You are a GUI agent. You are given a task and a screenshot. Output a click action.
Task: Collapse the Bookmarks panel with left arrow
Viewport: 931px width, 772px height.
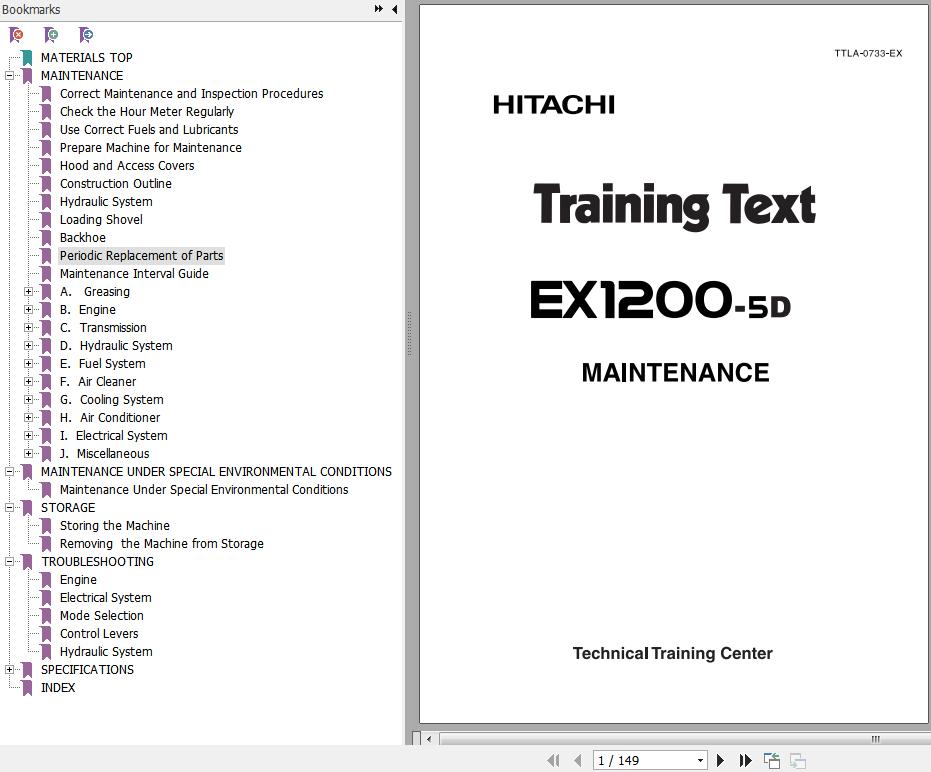[394, 9]
